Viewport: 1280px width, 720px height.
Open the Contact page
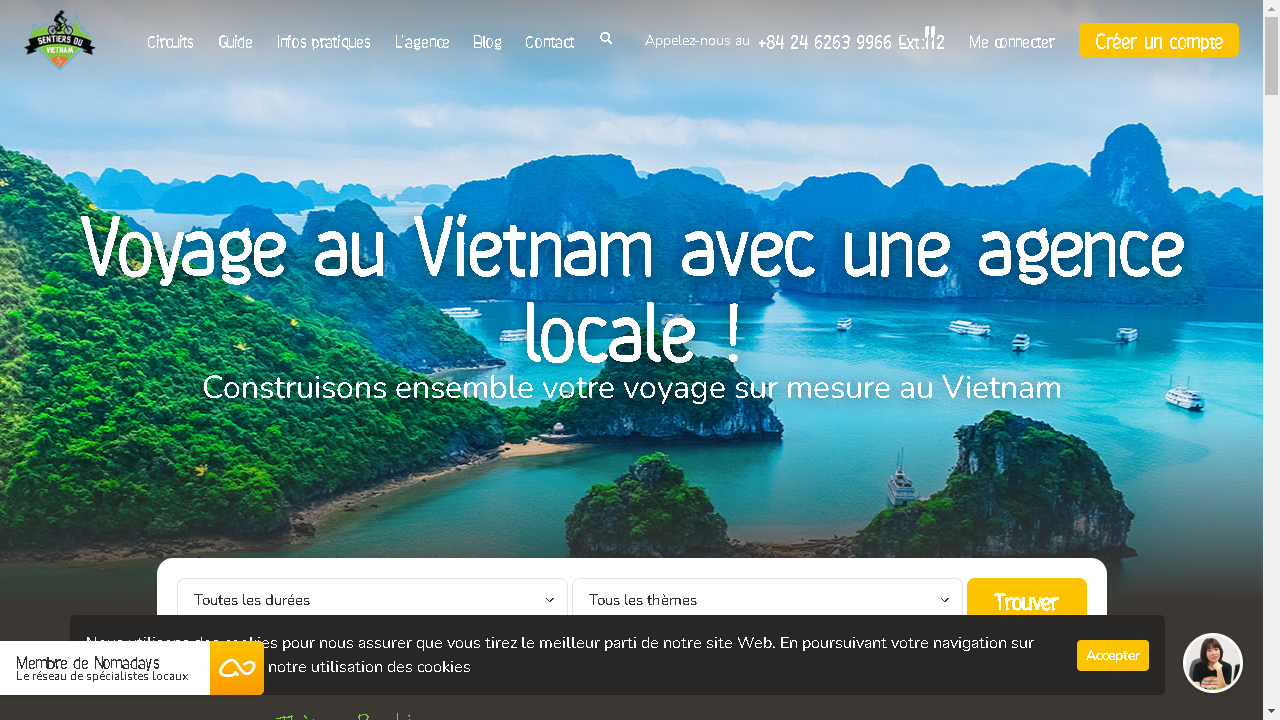(549, 42)
